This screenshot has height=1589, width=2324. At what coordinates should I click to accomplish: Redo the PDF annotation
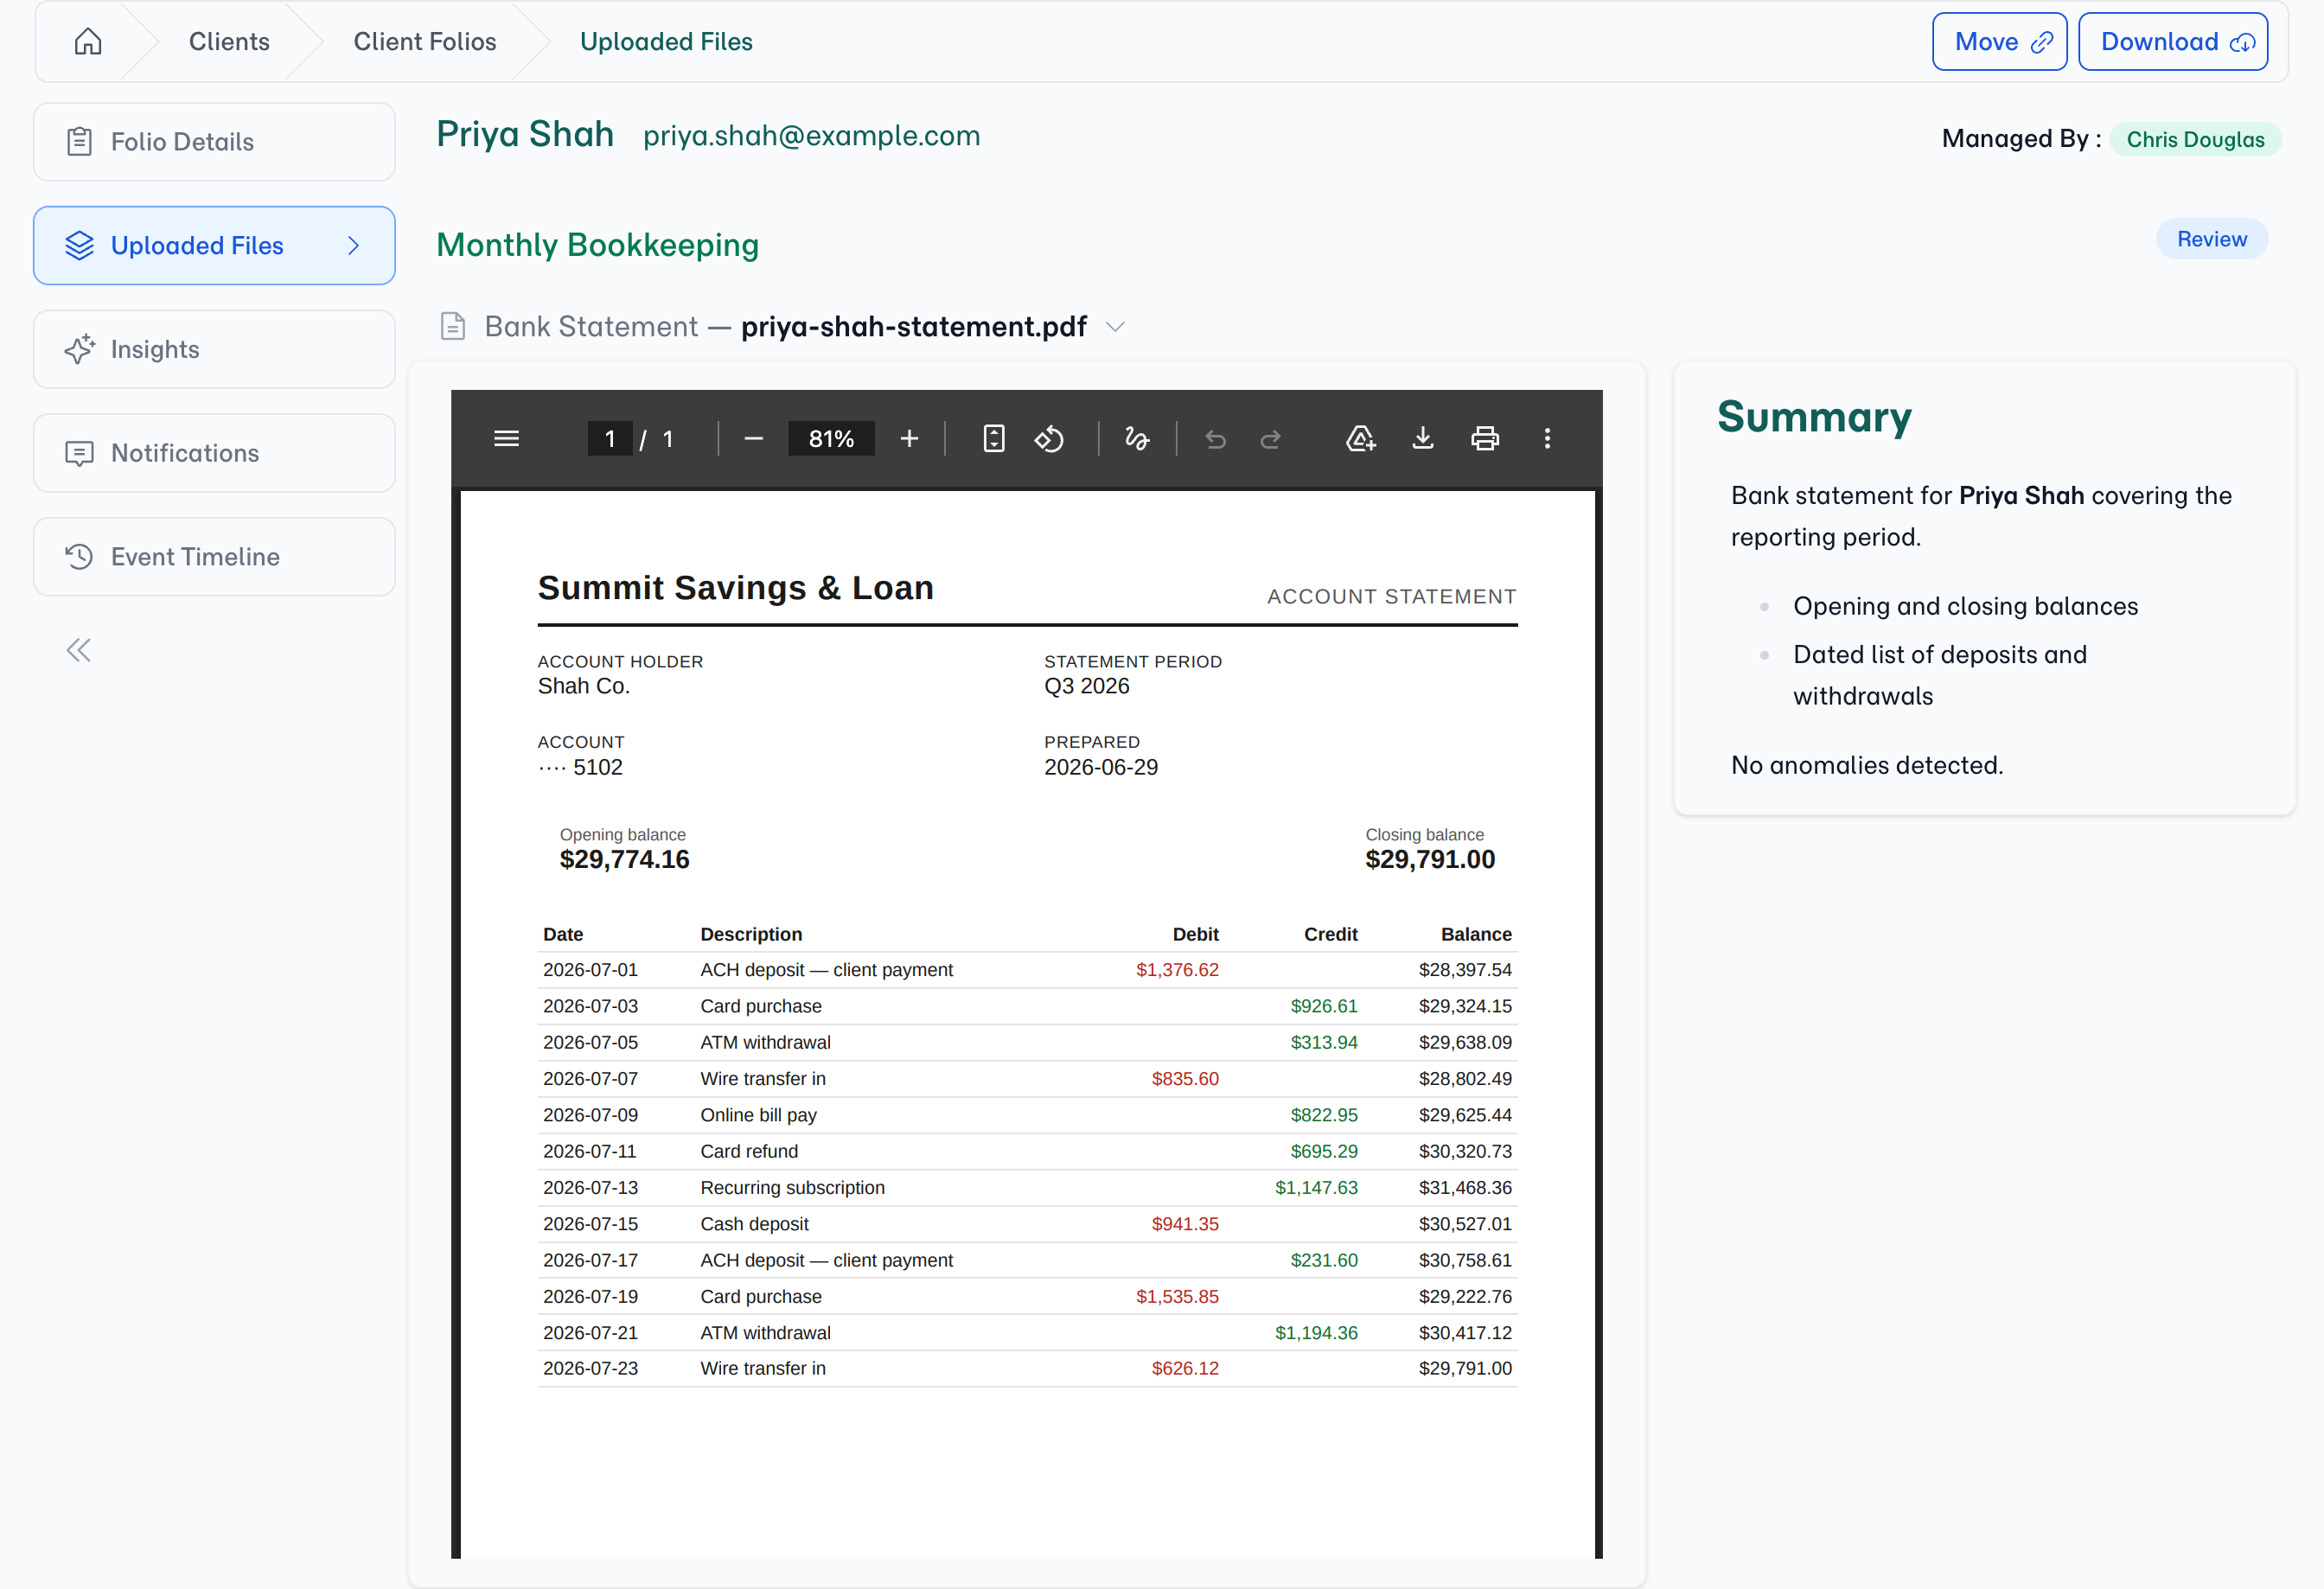(x=1270, y=438)
